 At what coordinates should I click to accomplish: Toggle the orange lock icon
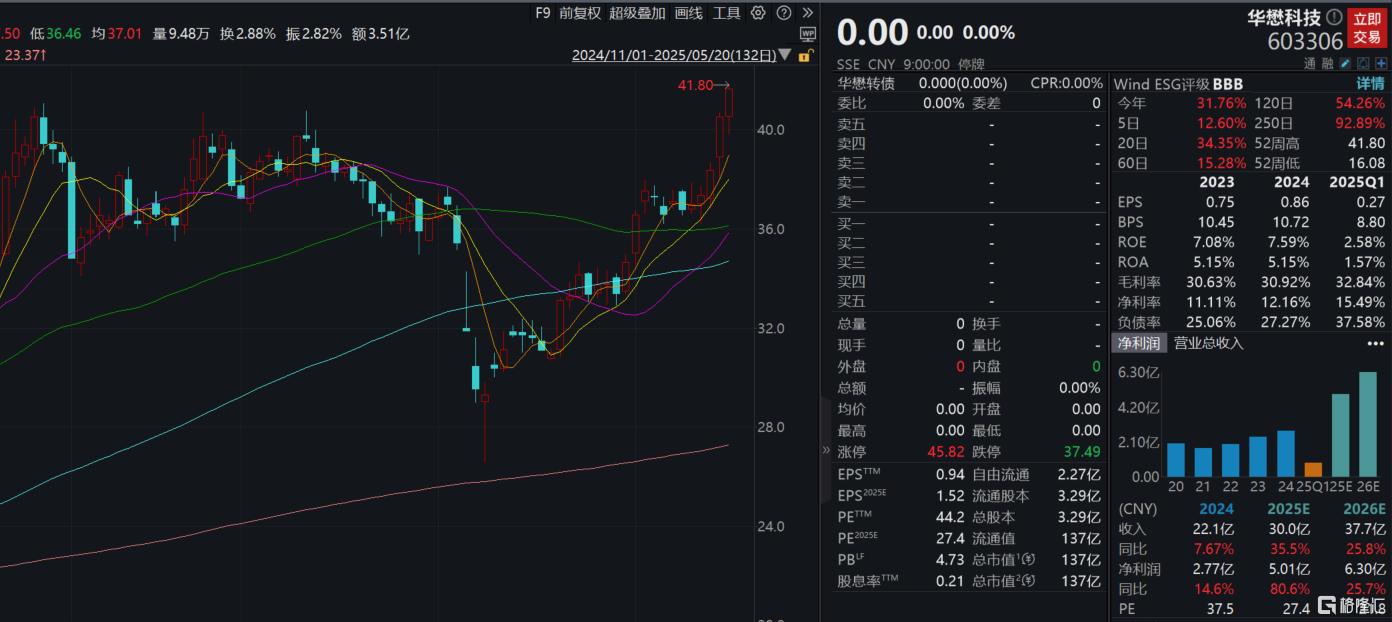(x=804, y=56)
